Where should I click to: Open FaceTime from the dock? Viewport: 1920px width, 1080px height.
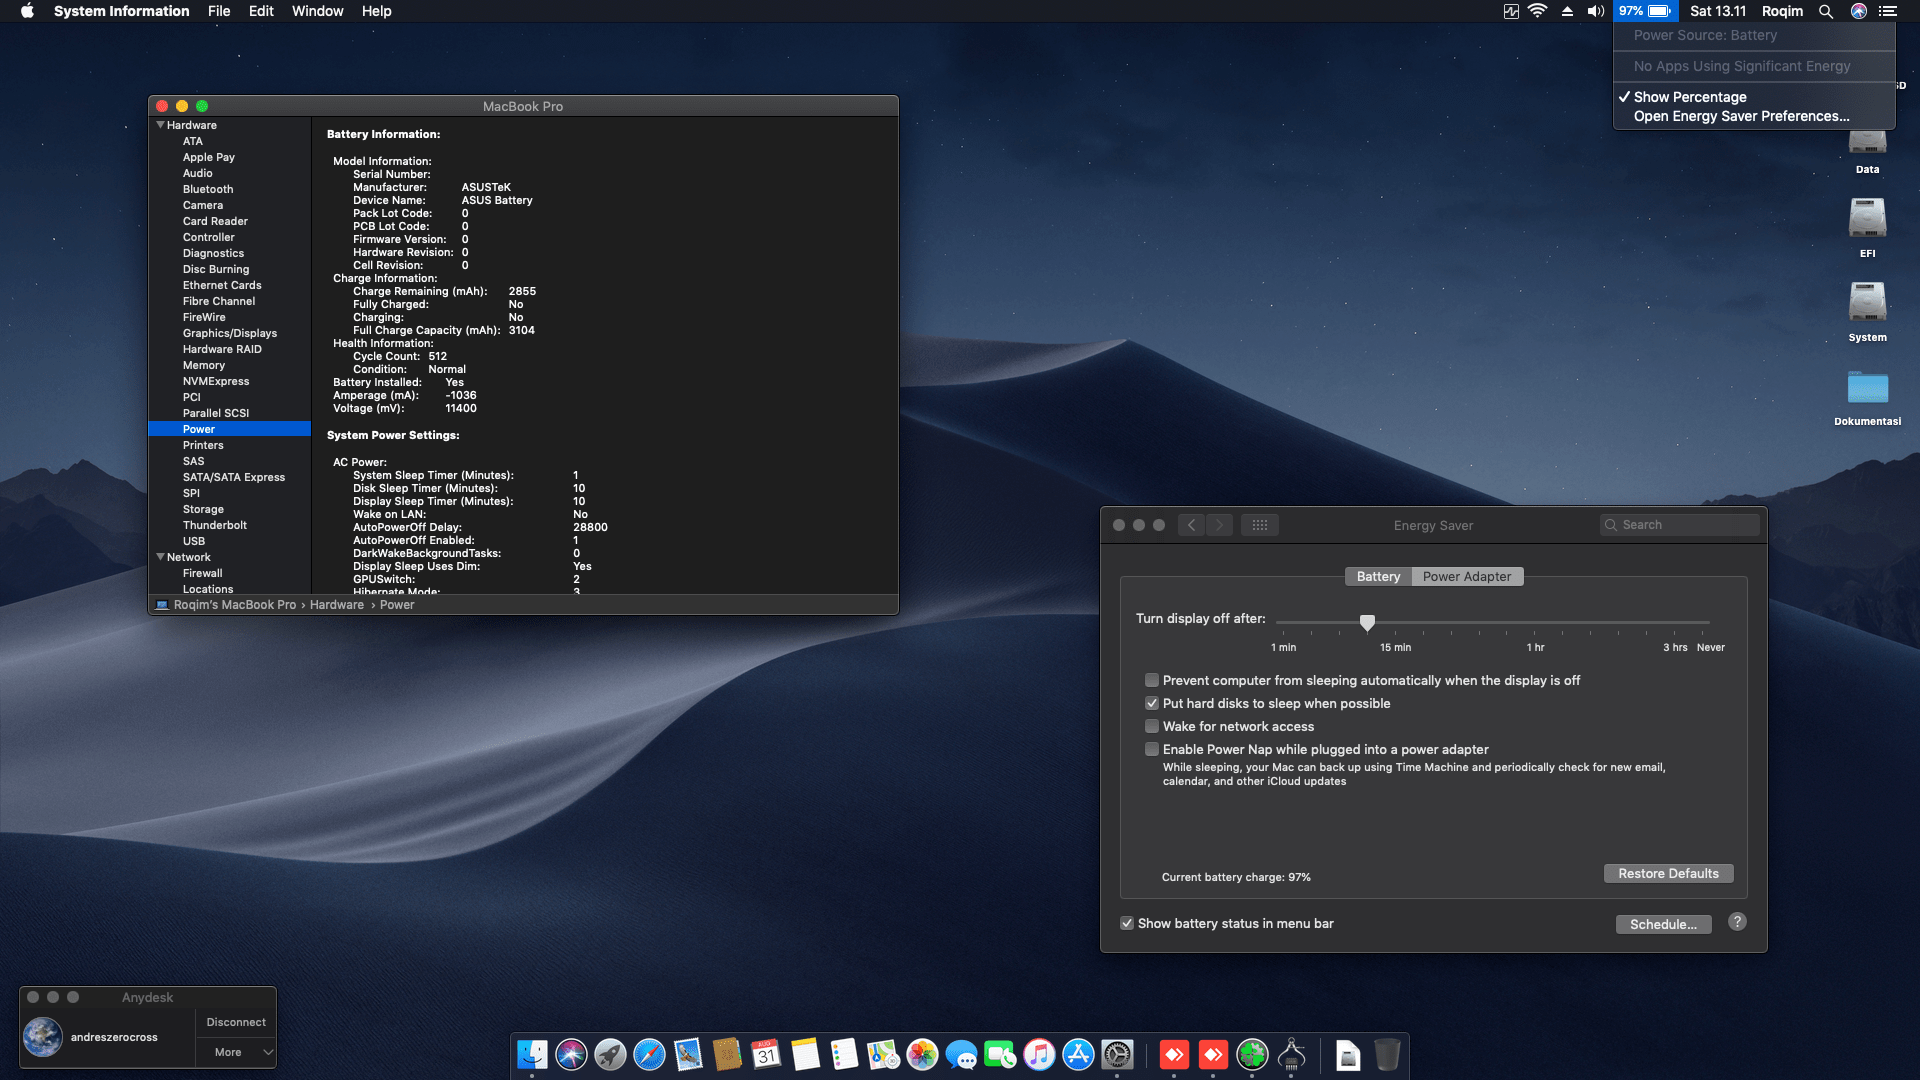(x=1000, y=1054)
